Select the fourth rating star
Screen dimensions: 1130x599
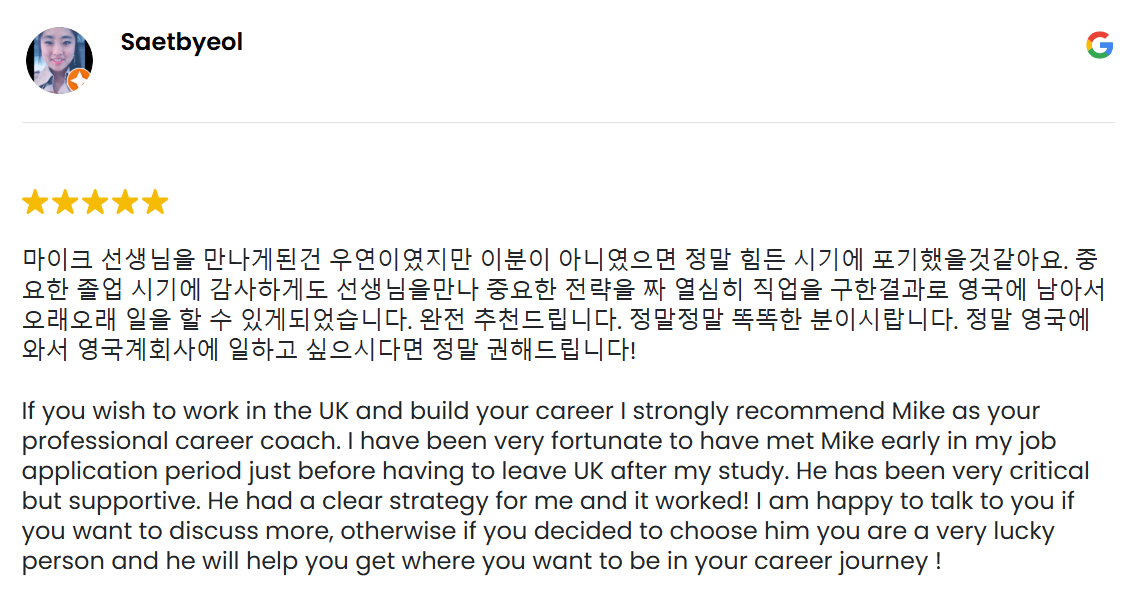click(x=125, y=203)
